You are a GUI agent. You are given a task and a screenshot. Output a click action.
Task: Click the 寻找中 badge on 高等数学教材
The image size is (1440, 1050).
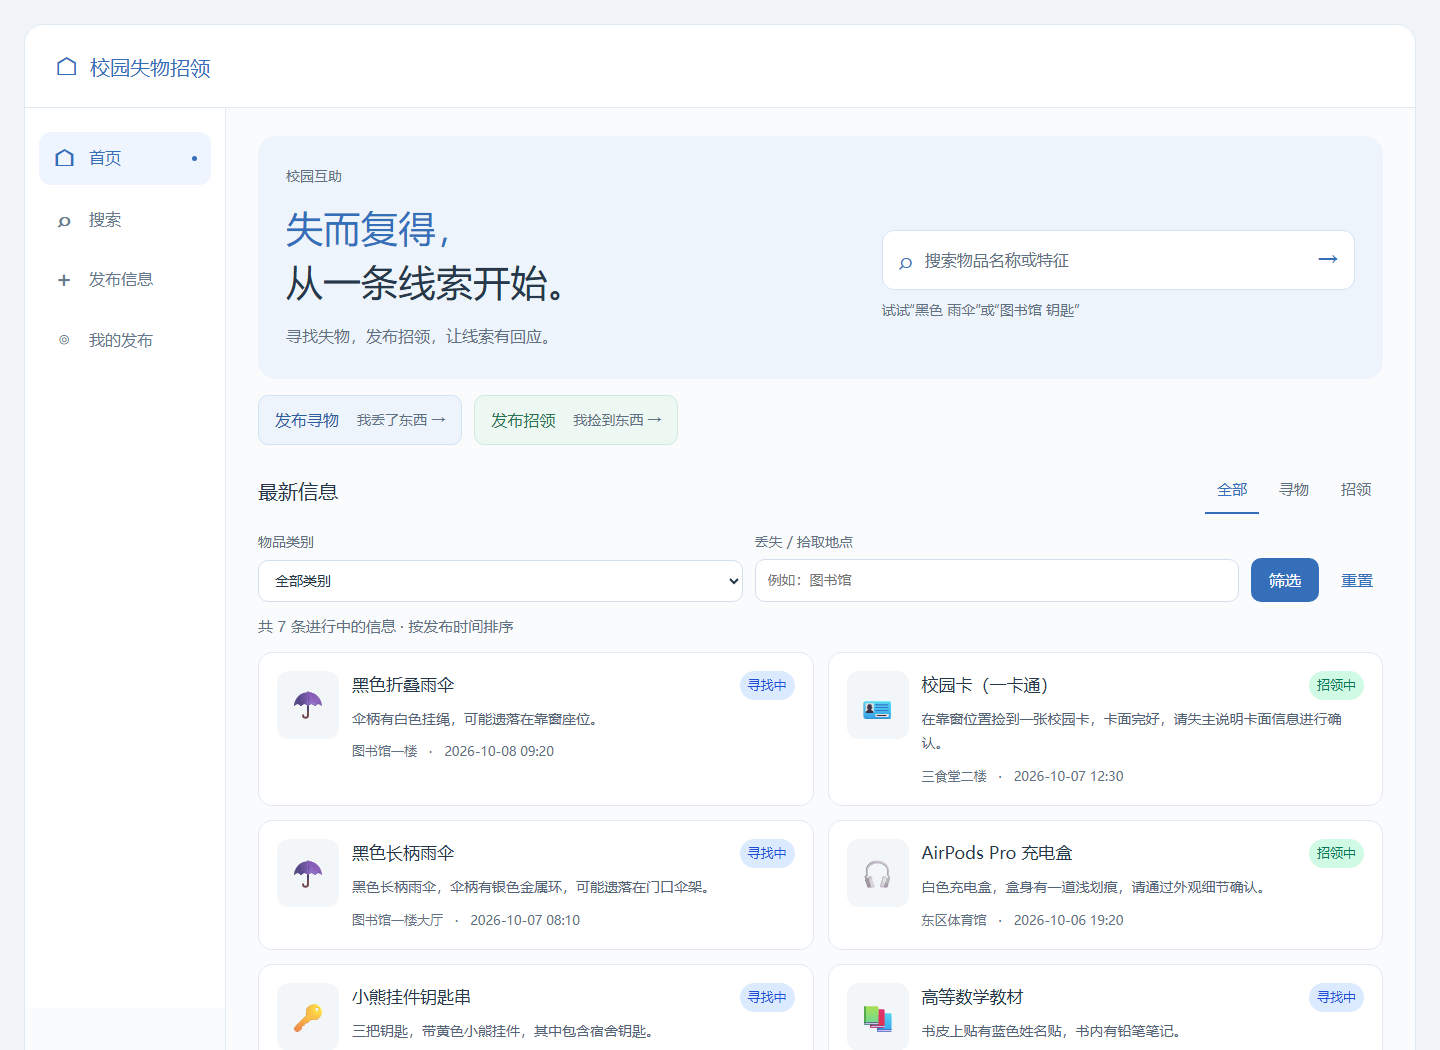1336,997
